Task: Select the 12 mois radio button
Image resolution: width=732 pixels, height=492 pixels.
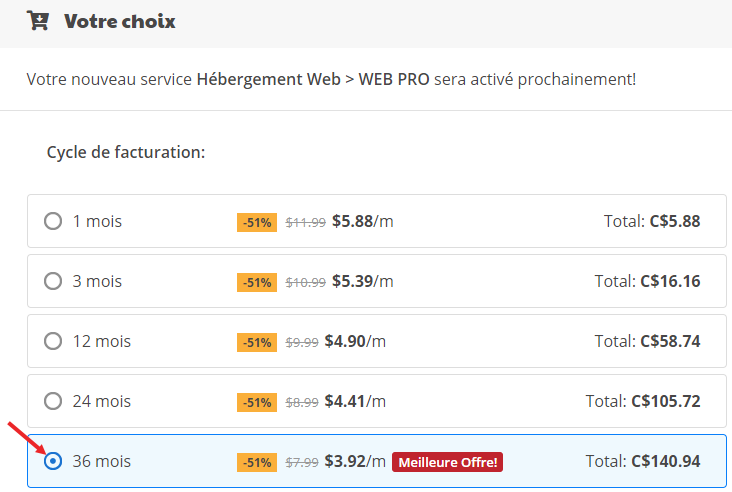Action: pos(53,342)
